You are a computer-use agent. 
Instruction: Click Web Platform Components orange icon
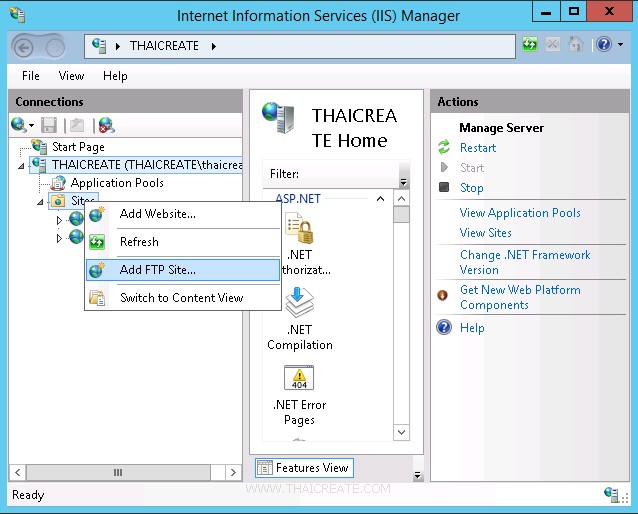point(442,295)
